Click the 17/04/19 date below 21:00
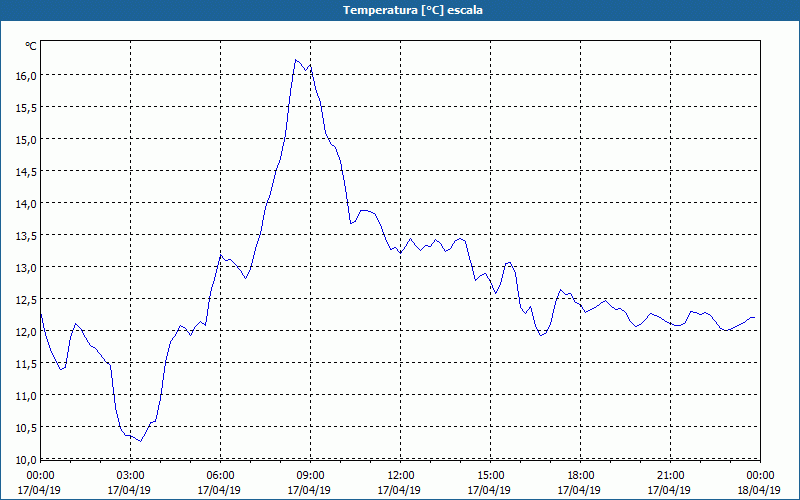 pyautogui.click(x=669, y=490)
